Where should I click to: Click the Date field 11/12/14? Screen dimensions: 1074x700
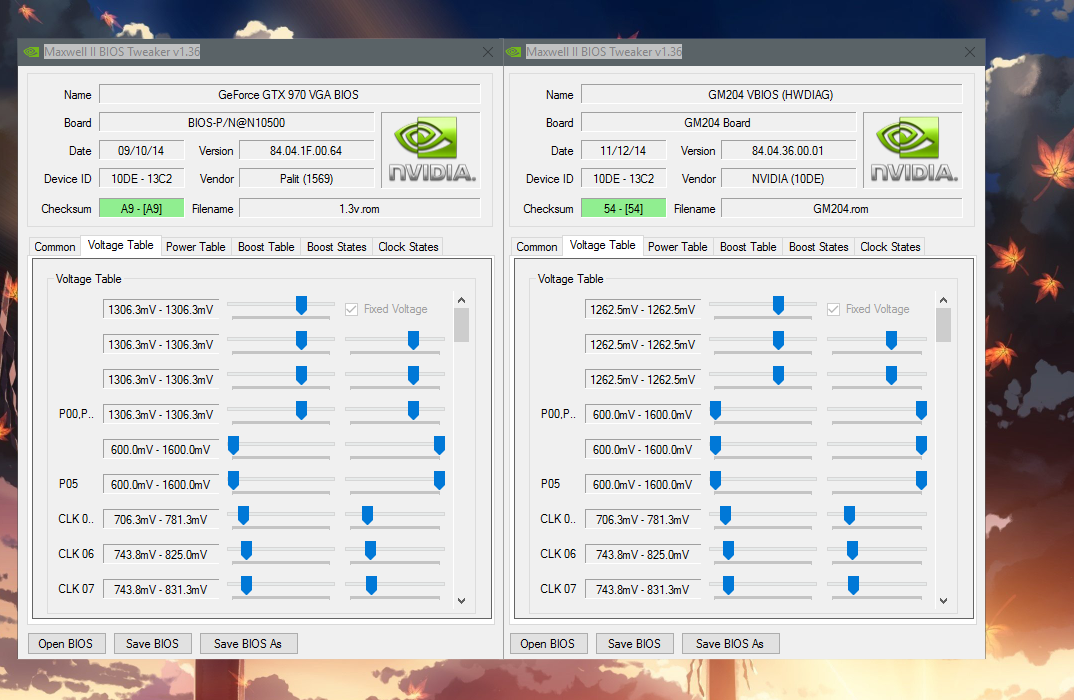tap(624, 151)
